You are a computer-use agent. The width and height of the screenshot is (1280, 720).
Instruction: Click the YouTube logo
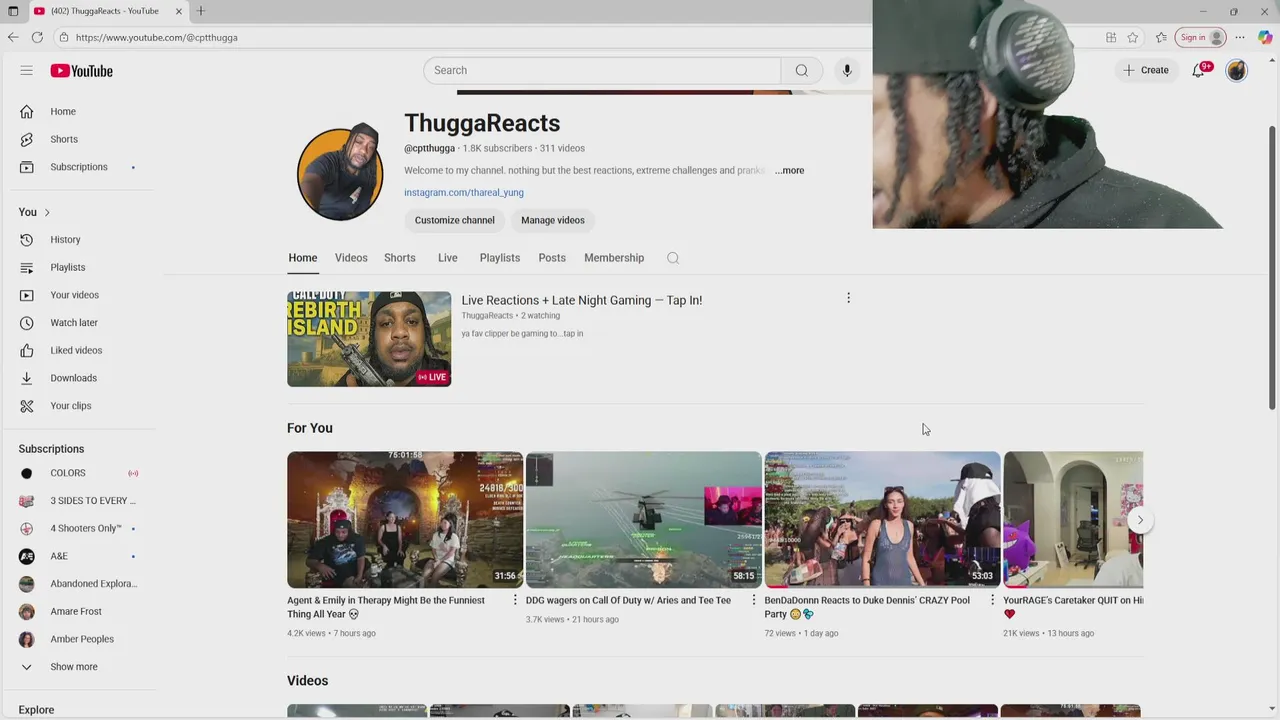82,71
